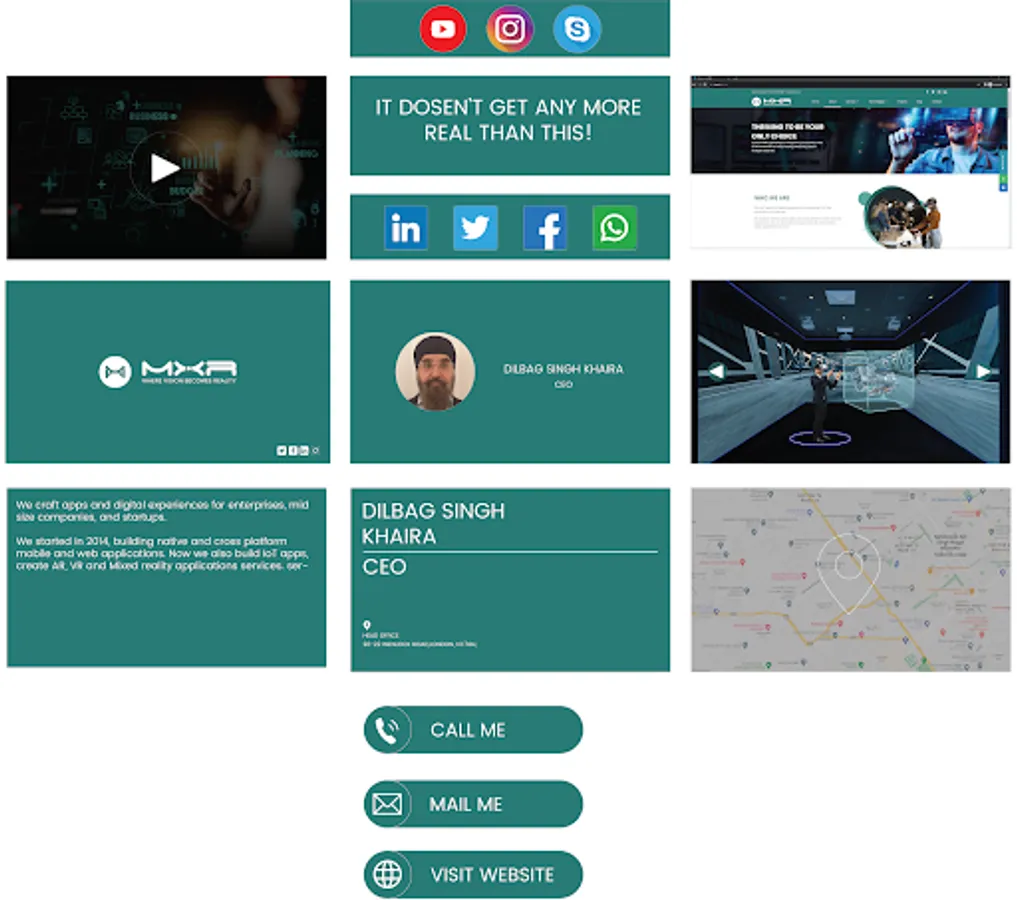Screen dimensions: 1017x900
Task: Click the location pin on the map
Action: 848,572
